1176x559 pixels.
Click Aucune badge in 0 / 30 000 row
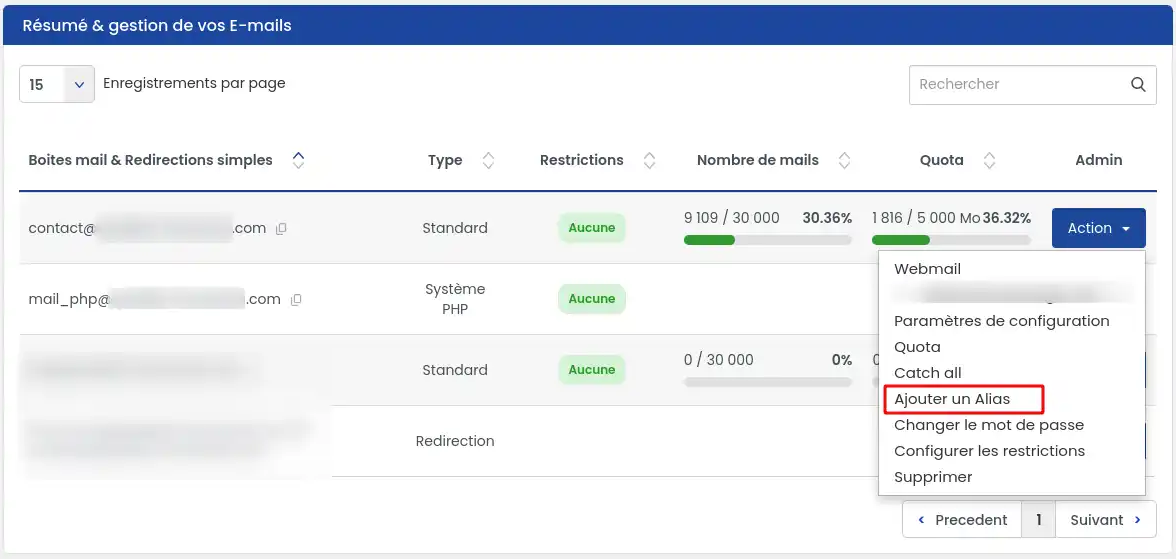pos(592,370)
